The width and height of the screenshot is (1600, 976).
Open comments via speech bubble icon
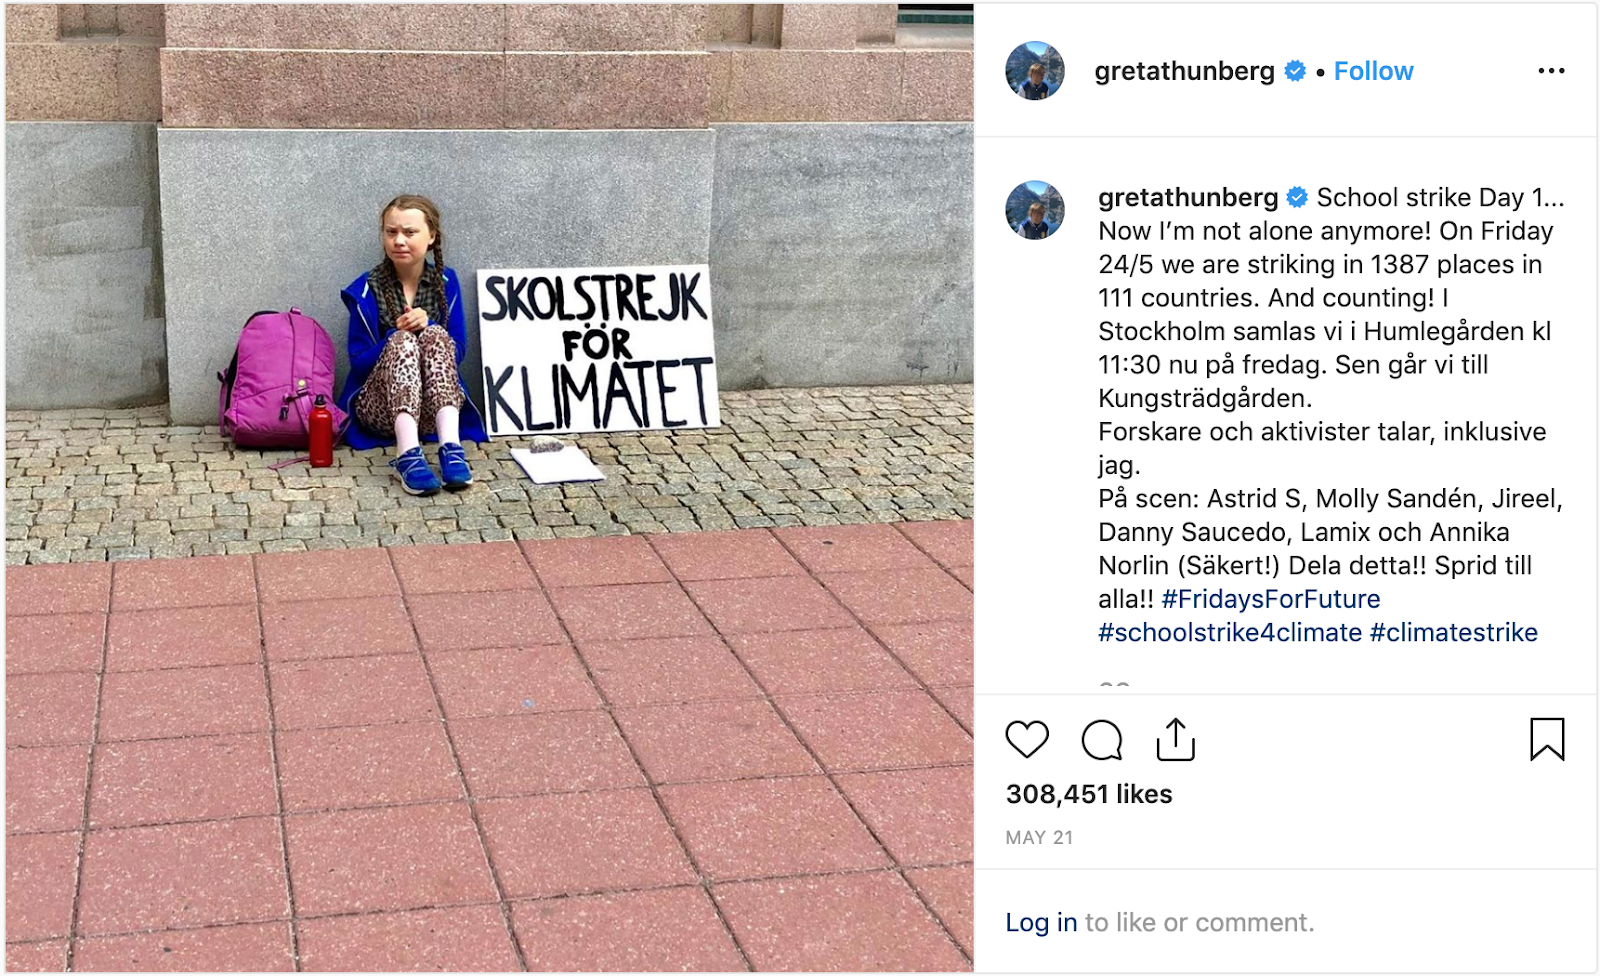(1102, 740)
